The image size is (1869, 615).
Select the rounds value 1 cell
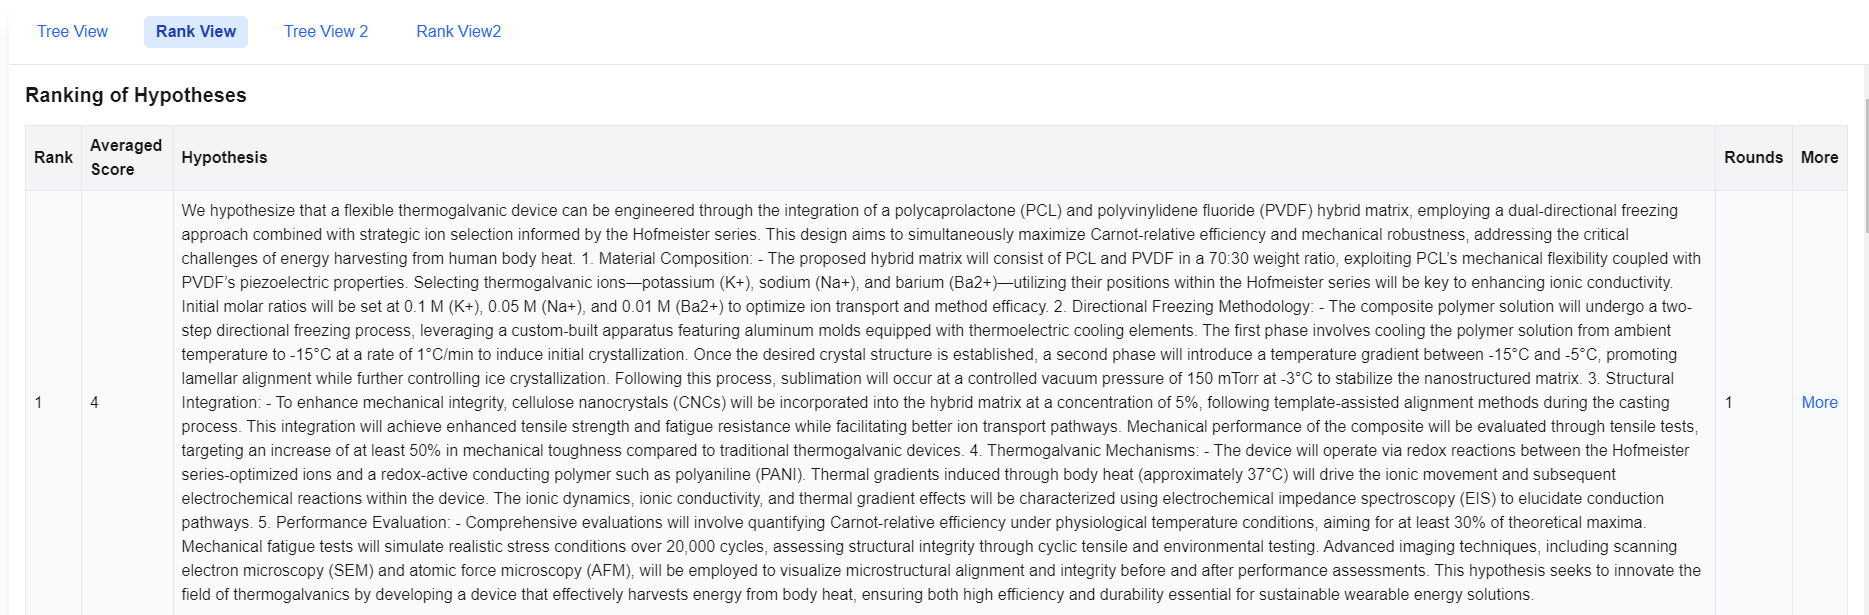[x=1753, y=403]
